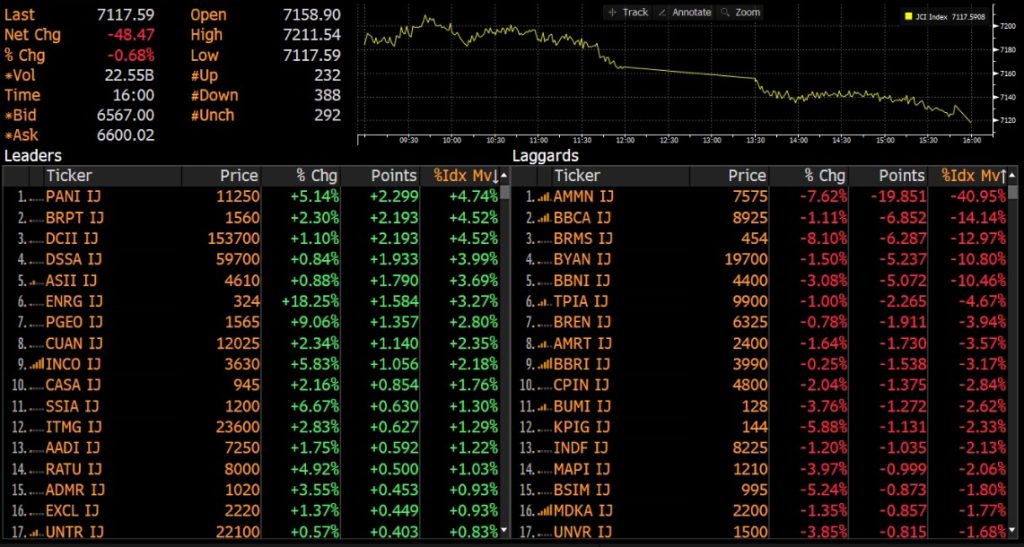Select KPIG IJ ticker in Laggards
Image resolution: width=1024 pixels, height=547 pixels.
[x=581, y=426]
